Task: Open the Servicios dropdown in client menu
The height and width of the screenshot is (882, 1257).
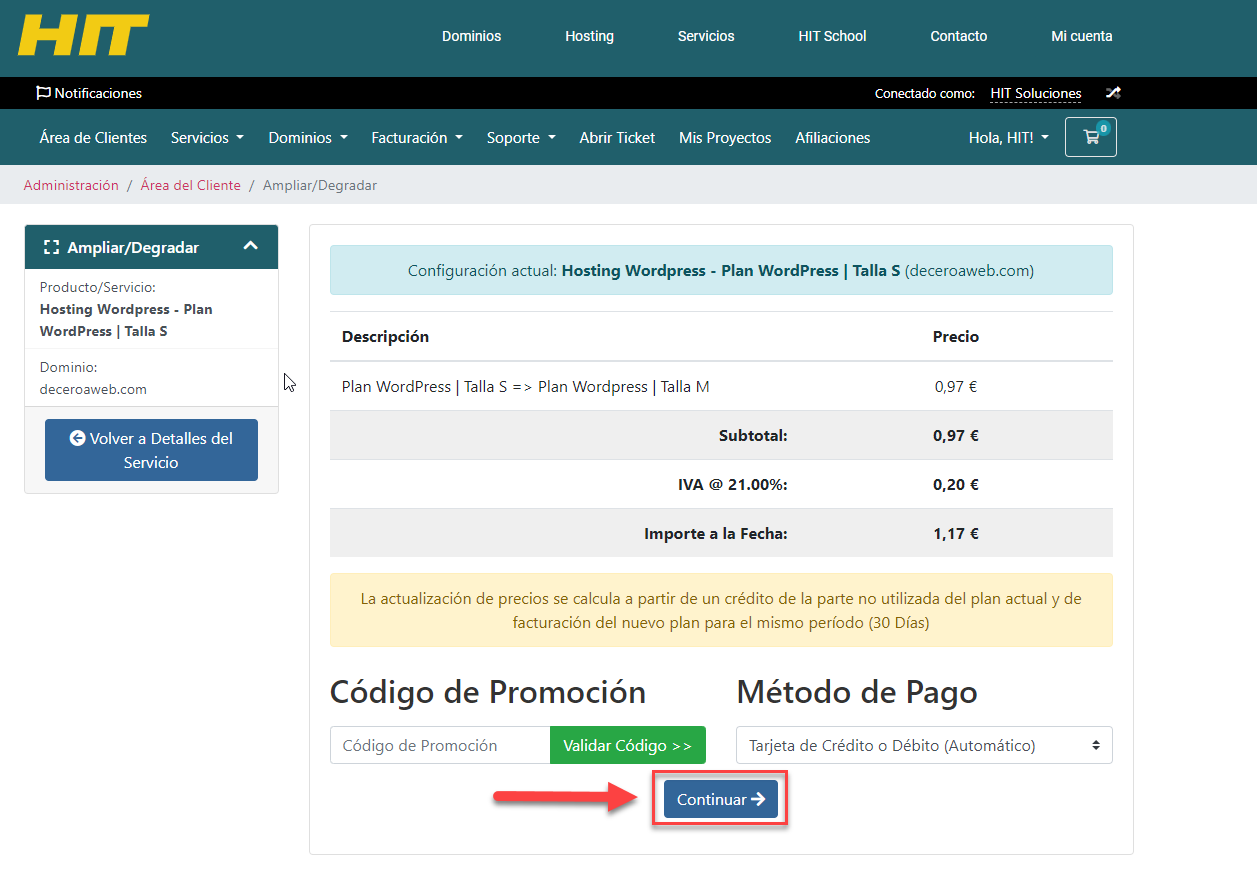Action: [207, 138]
